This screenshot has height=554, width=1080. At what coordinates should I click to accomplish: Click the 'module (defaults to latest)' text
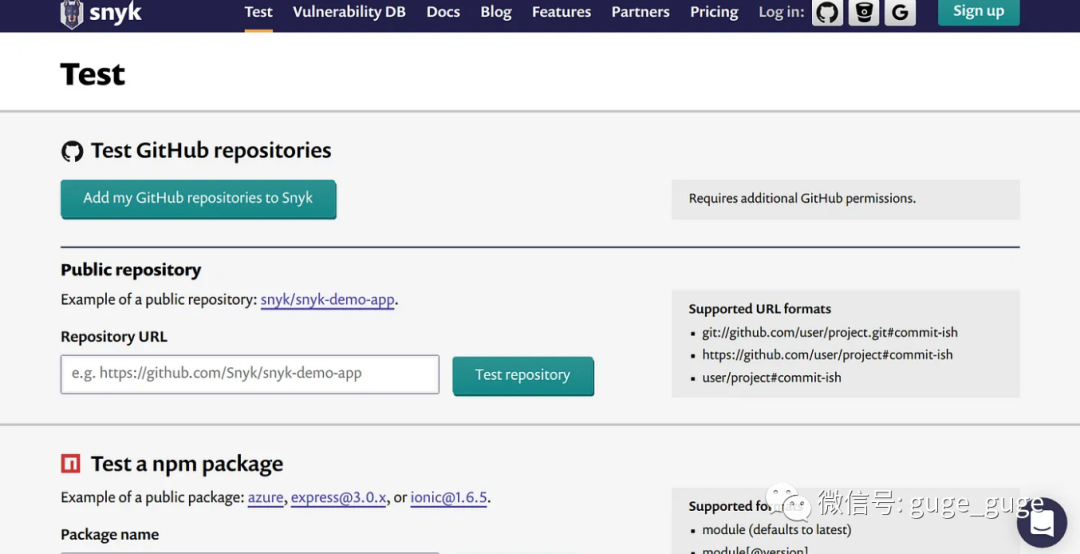click(776, 529)
